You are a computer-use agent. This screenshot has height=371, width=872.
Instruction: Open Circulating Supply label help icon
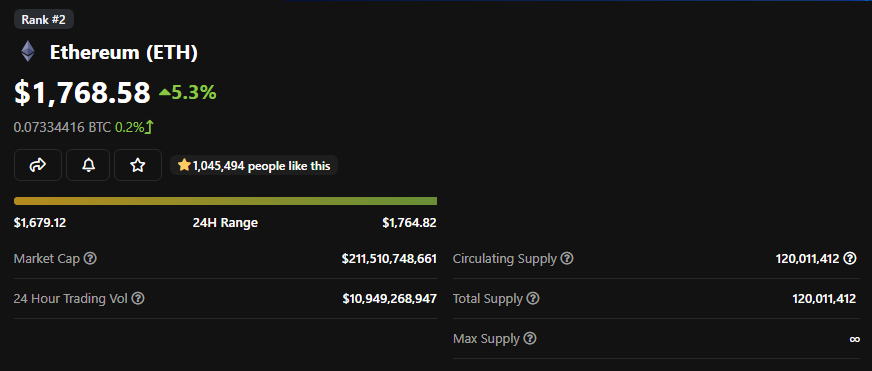click(567, 259)
